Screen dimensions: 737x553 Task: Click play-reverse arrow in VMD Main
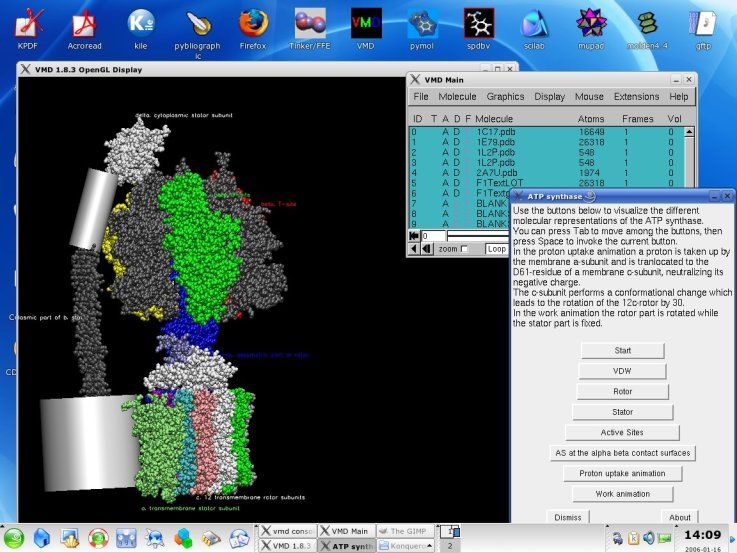coord(414,249)
